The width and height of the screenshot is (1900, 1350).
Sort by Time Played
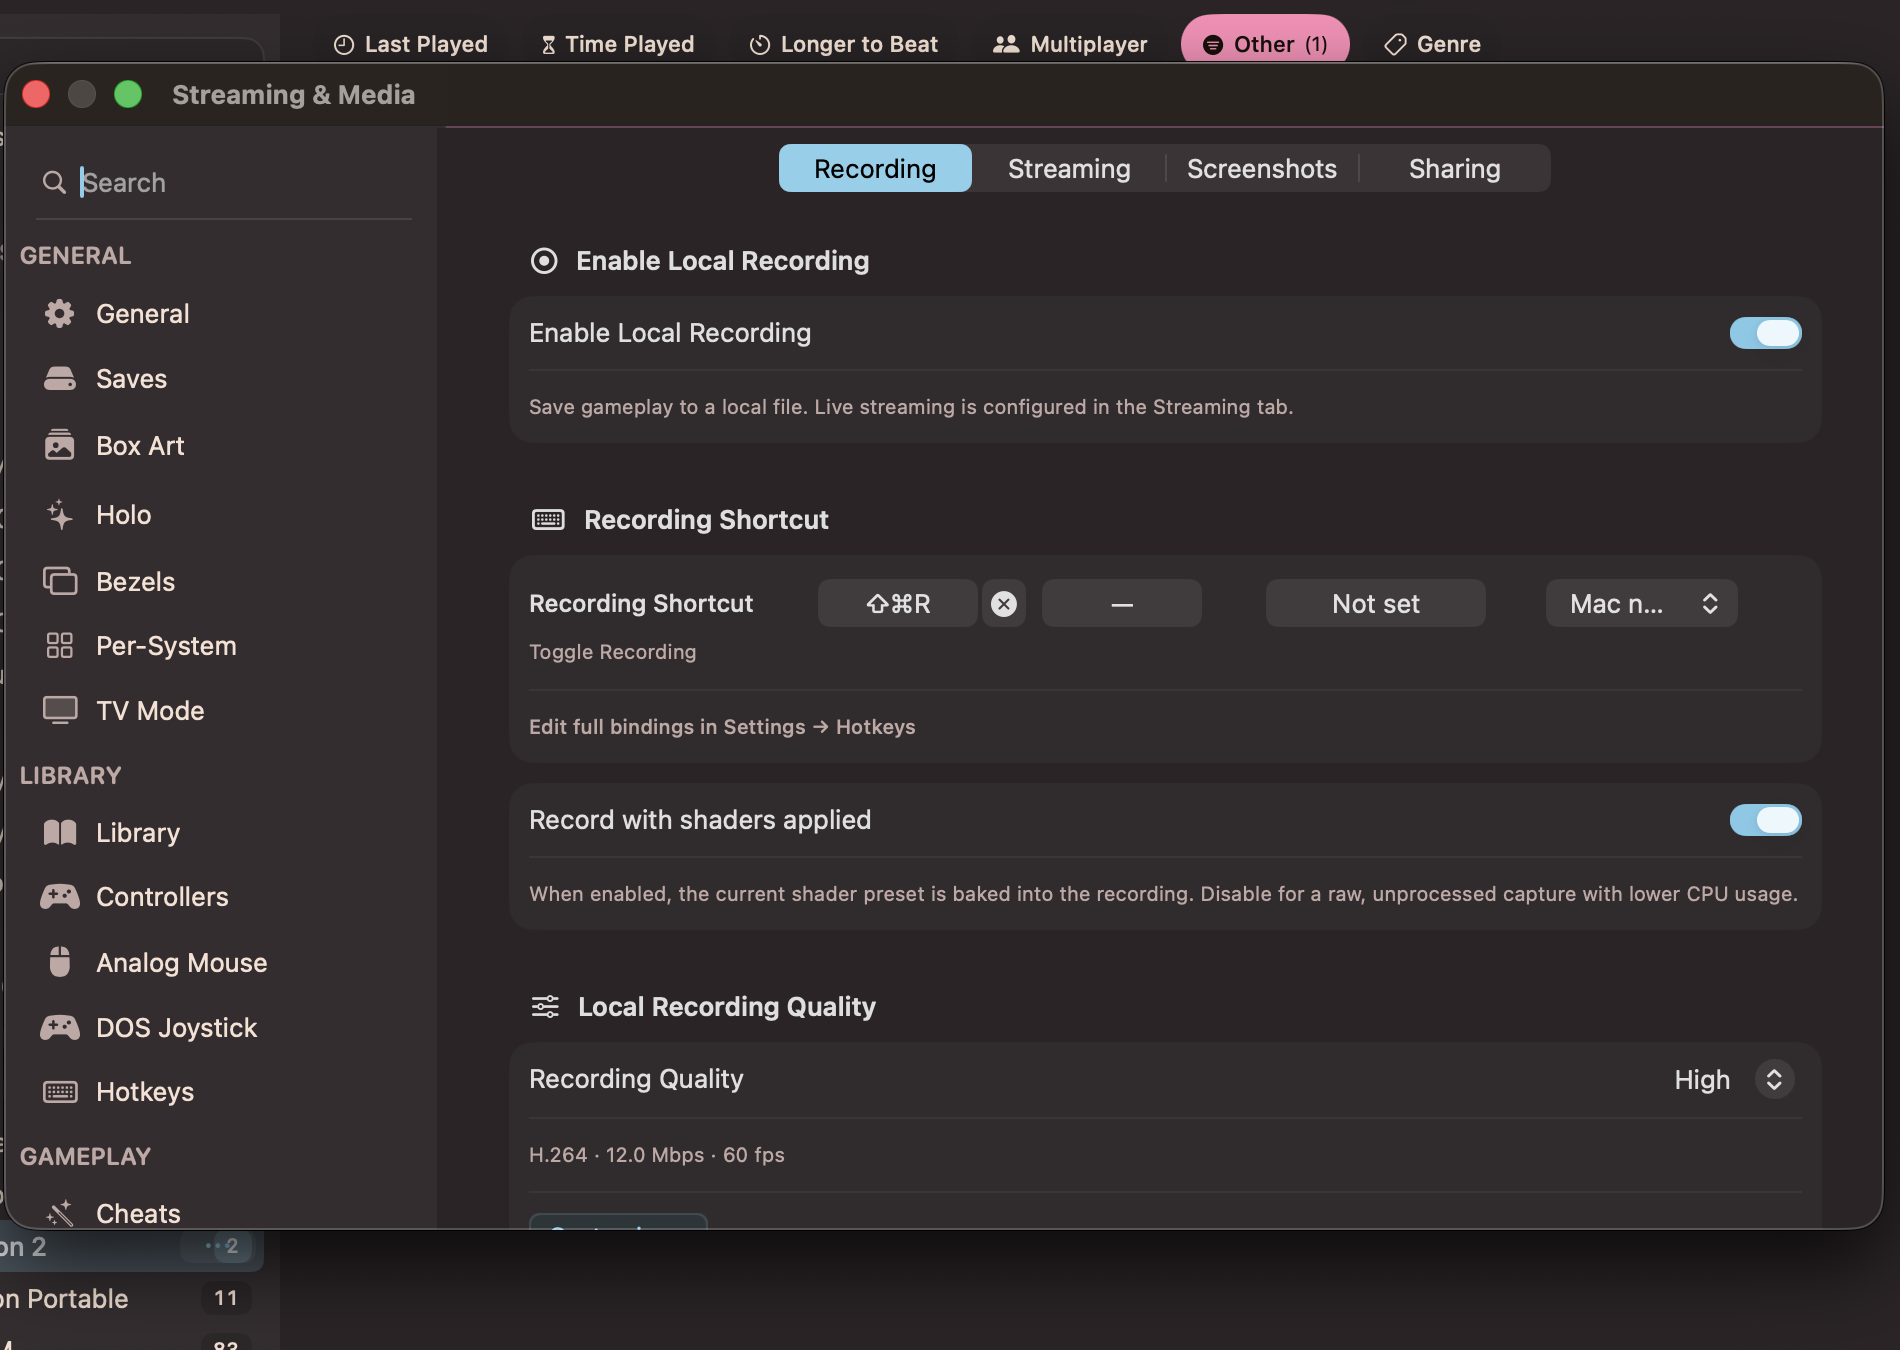(x=618, y=45)
